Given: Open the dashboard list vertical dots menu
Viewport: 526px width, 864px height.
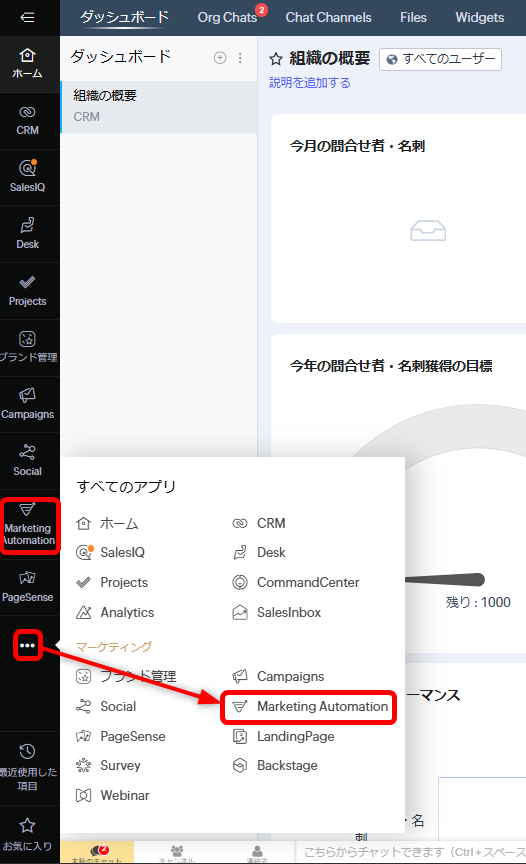Looking at the screenshot, I should tap(240, 58).
